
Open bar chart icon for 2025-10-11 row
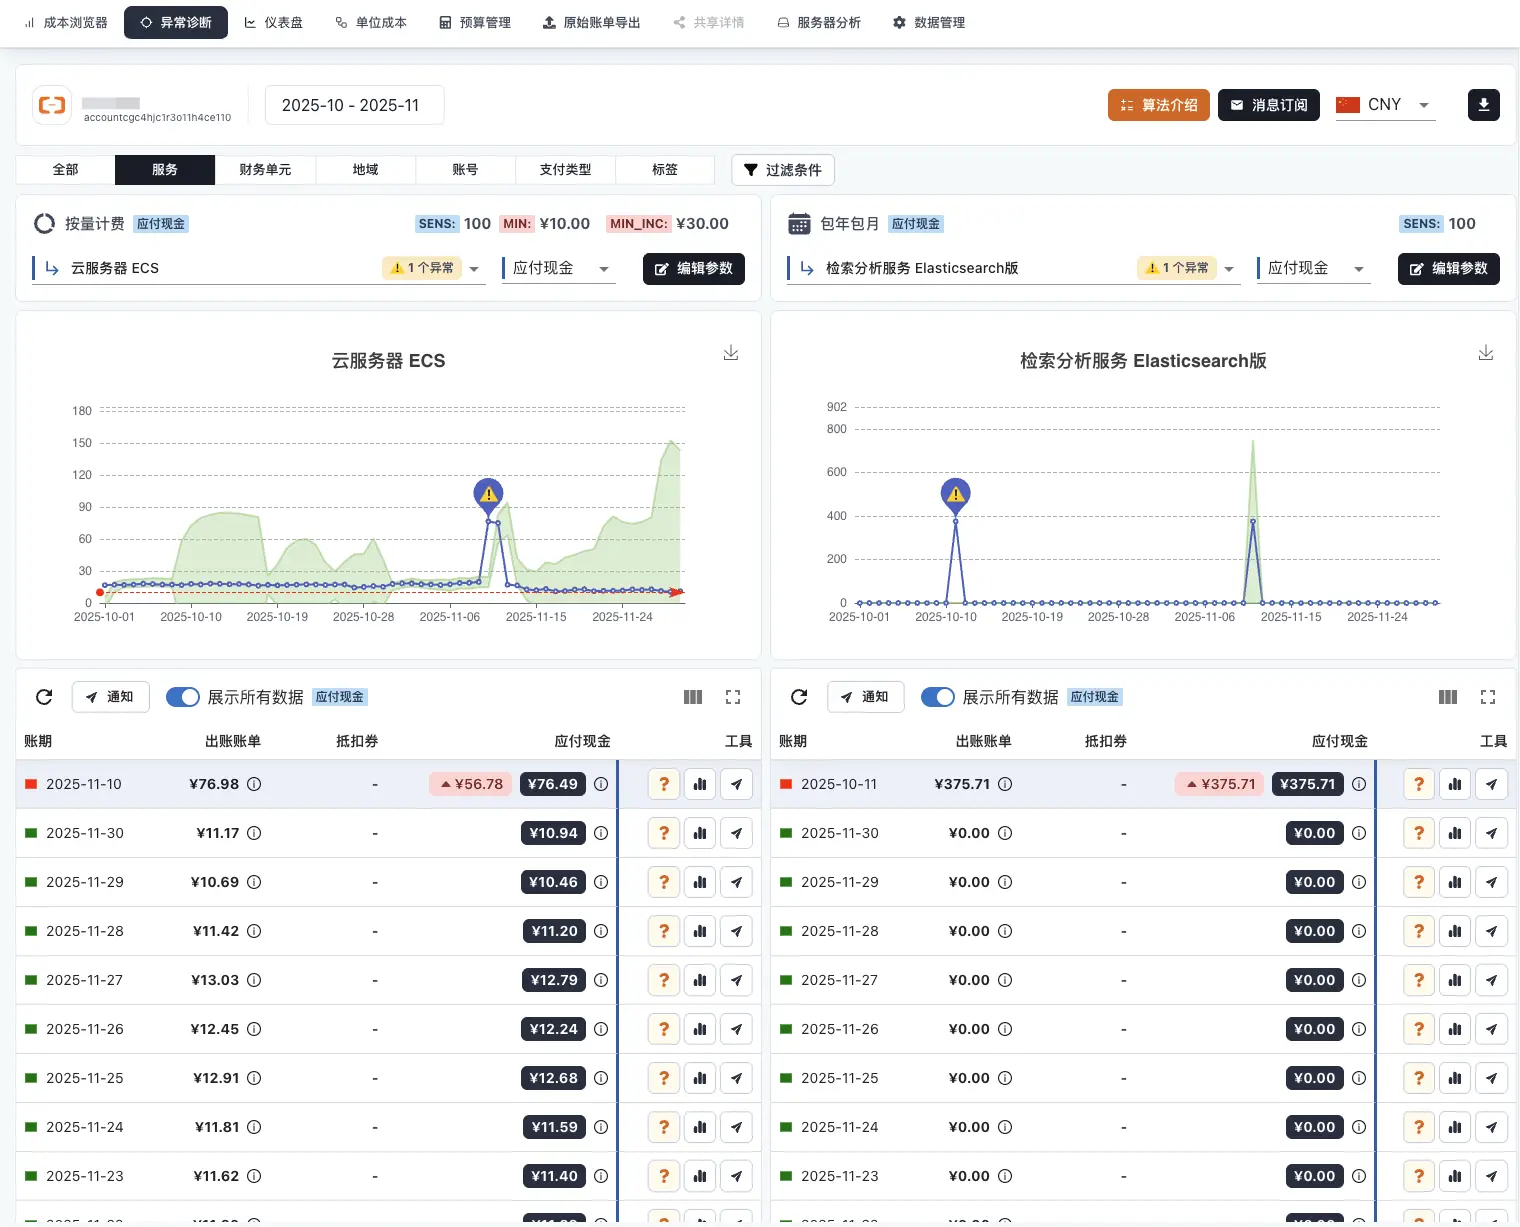pos(1455,784)
